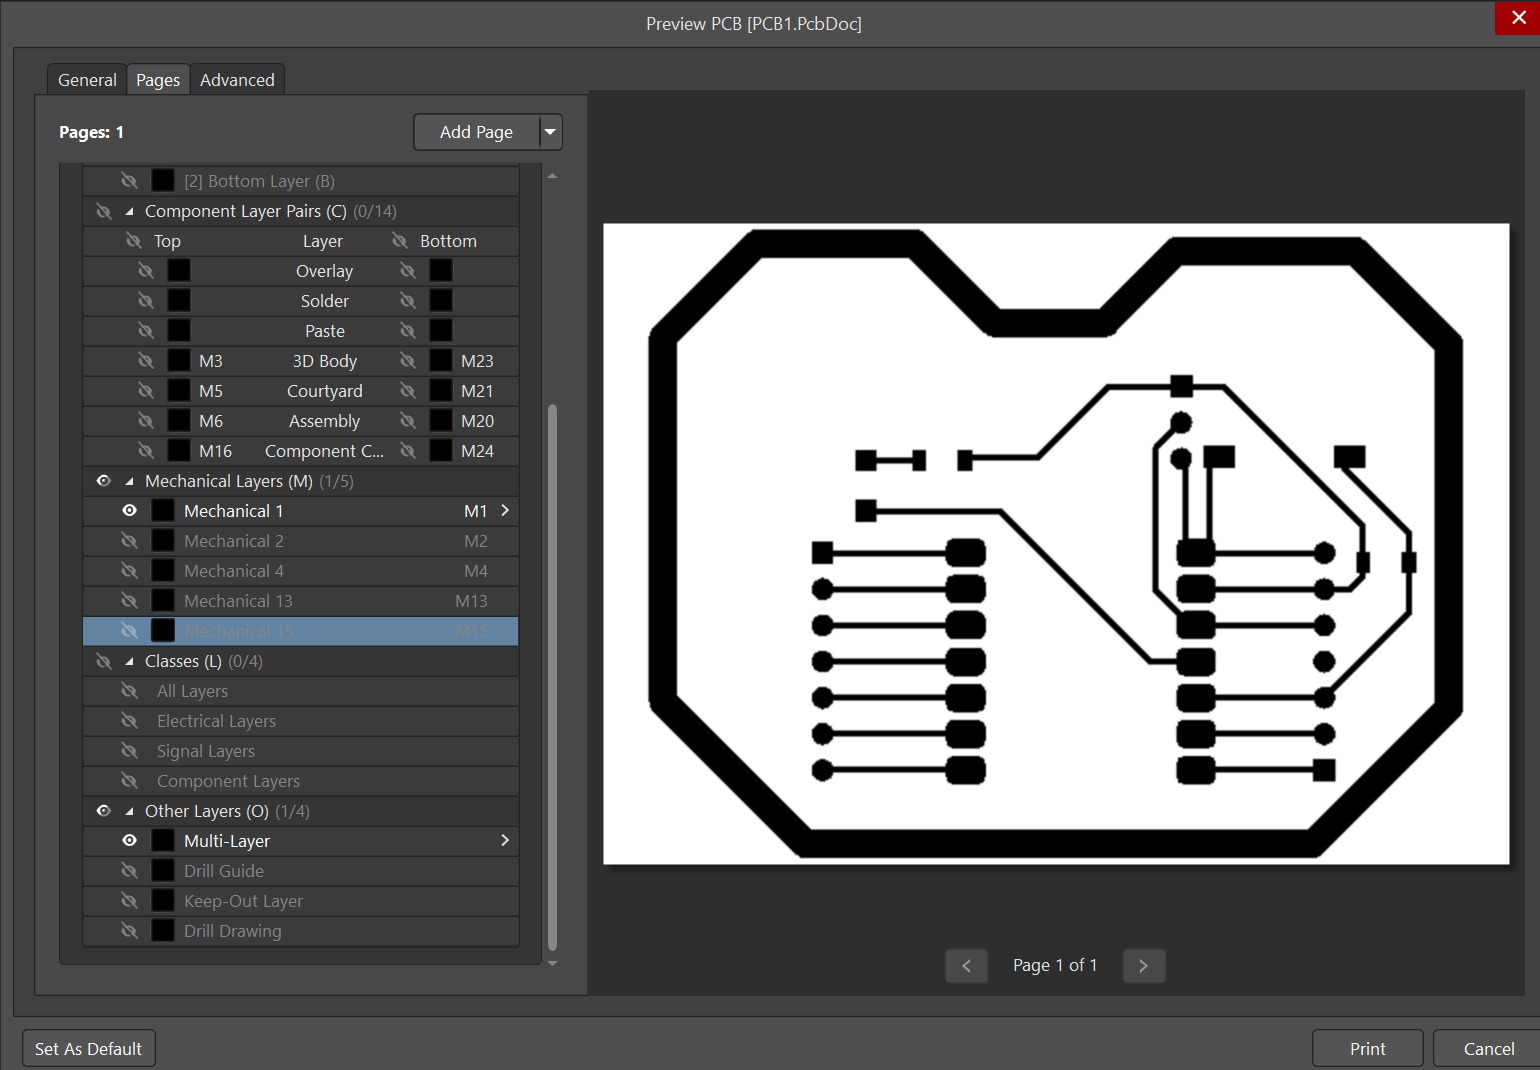Click the Set As Default button
The image size is (1540, 1070).
89,1049
